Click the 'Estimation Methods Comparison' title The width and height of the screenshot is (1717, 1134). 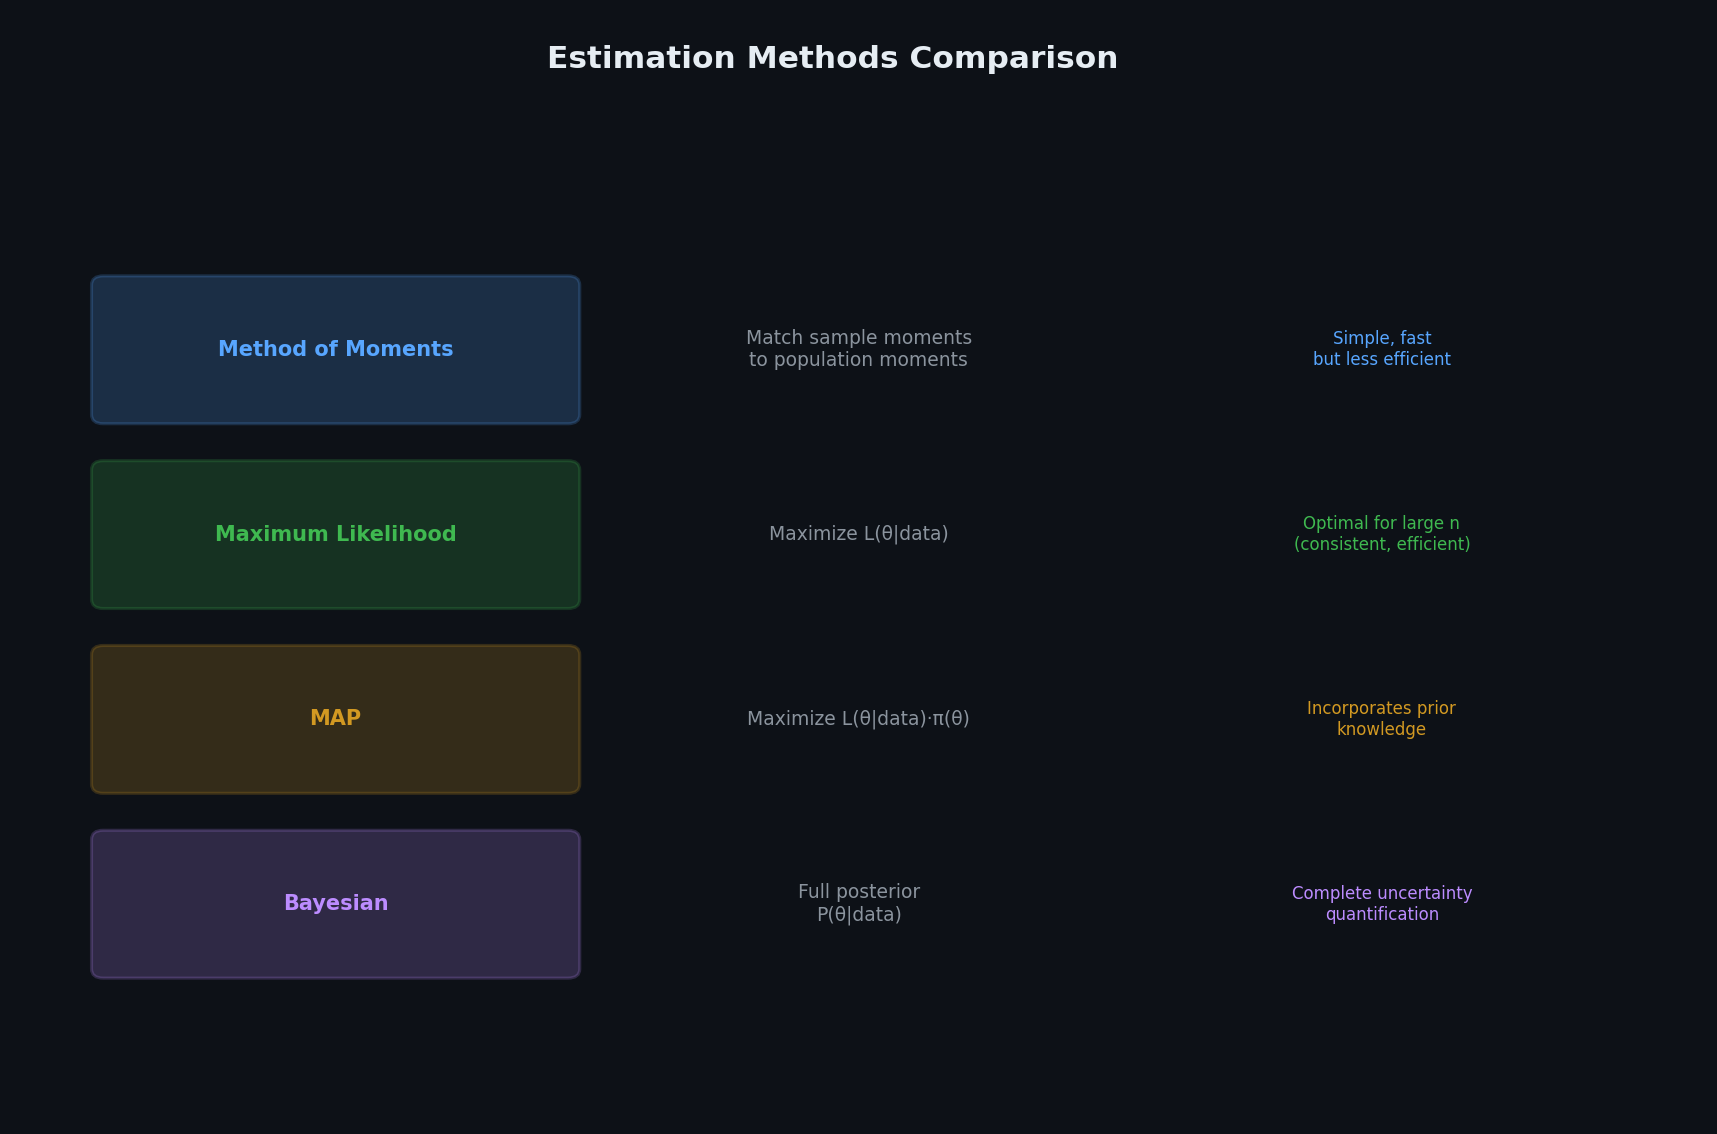pos(832,58)
